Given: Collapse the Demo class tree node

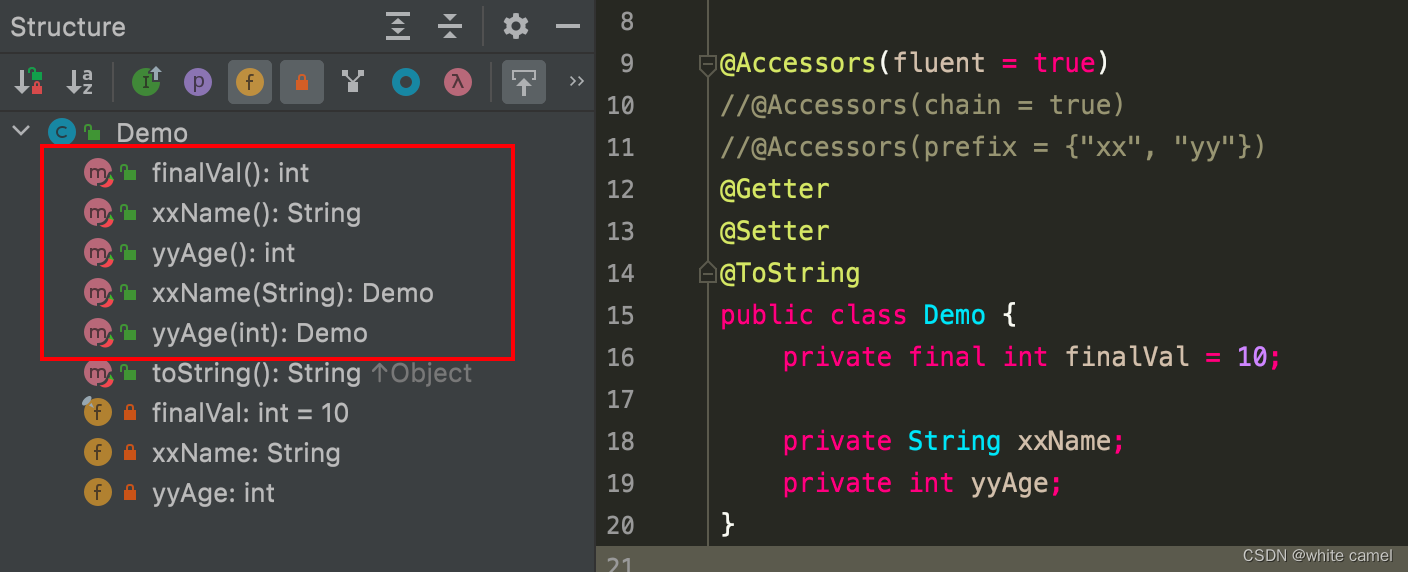Looking at the screenshot, I should coord(20,132).
